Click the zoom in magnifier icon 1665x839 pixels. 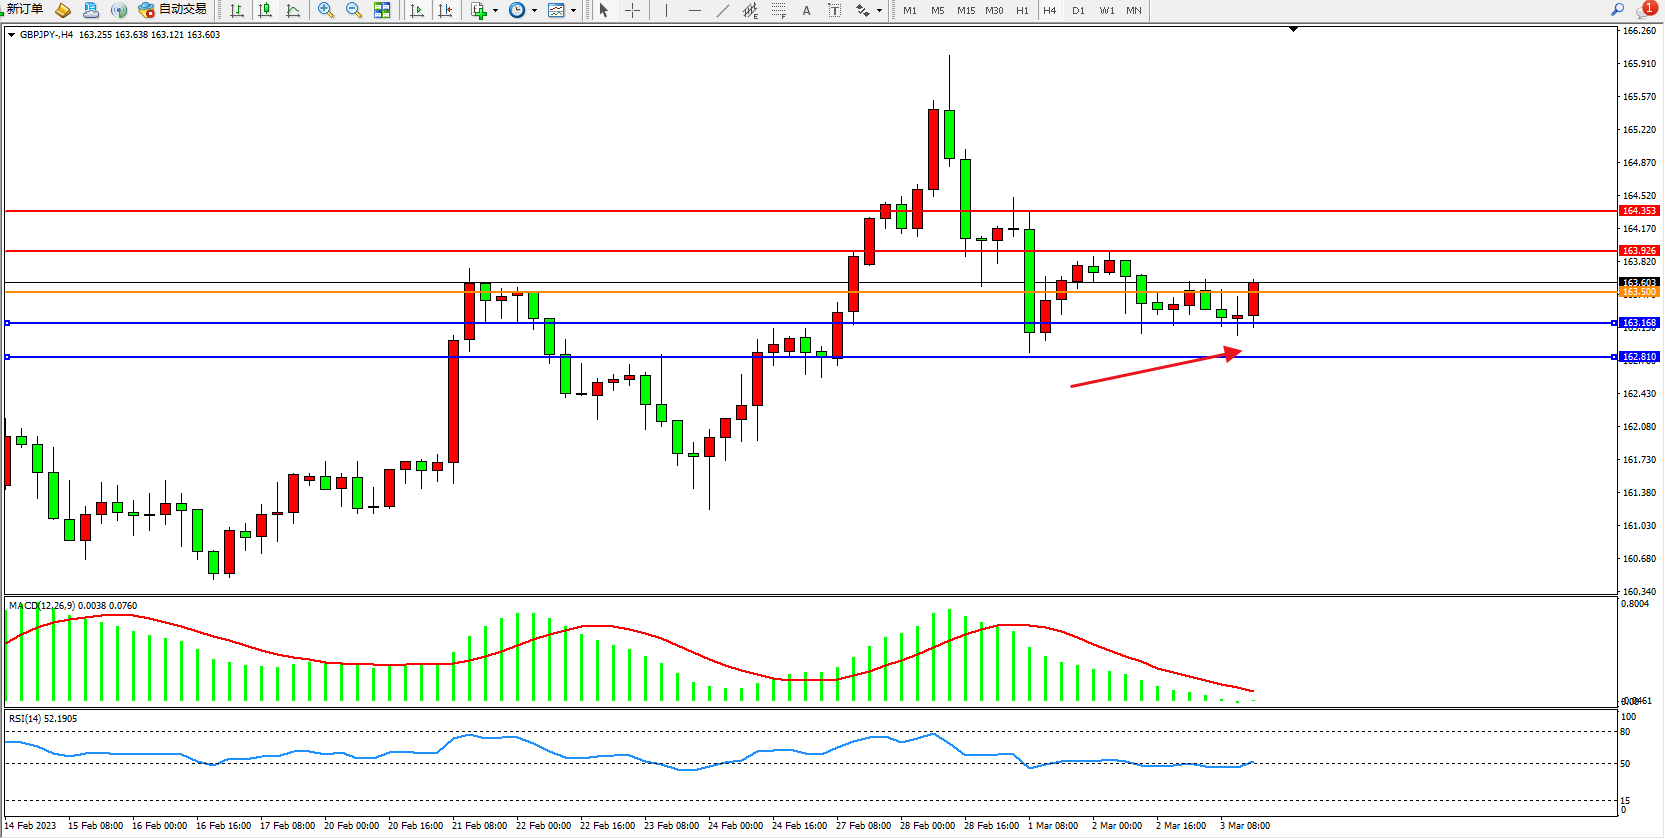tap(325, 10)
